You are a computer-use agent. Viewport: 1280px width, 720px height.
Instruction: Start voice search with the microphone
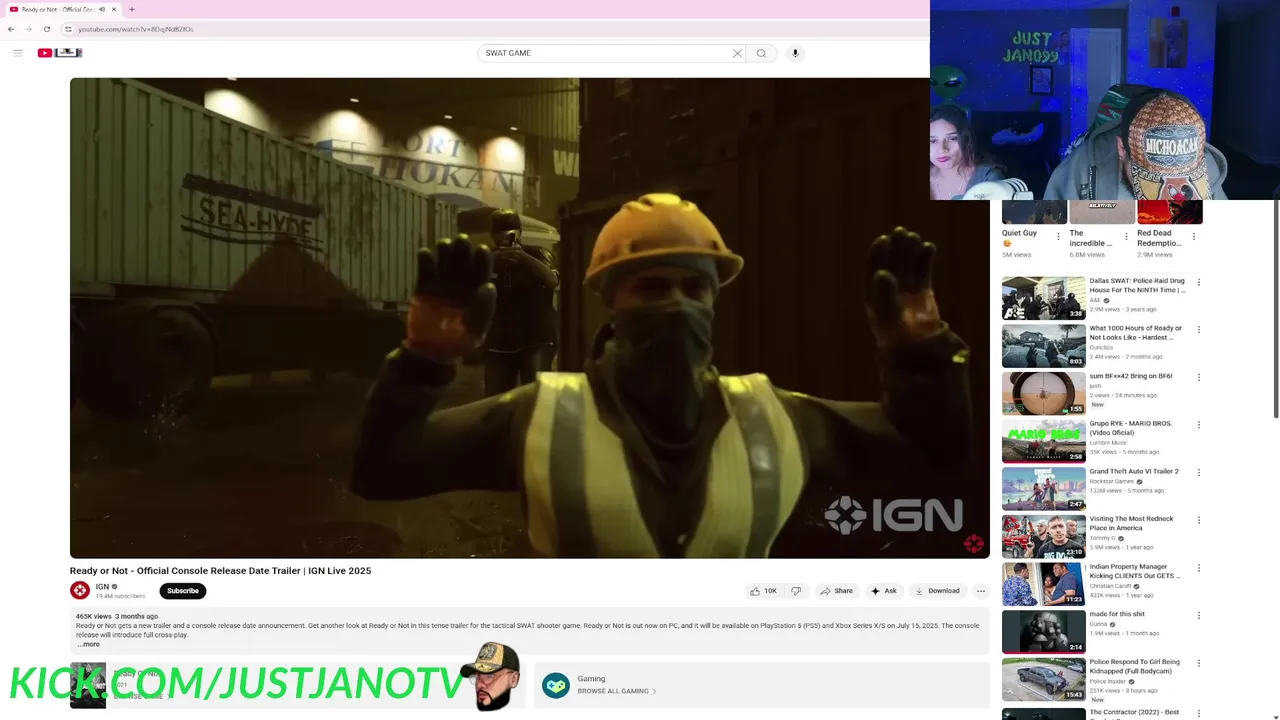[795, 53]
